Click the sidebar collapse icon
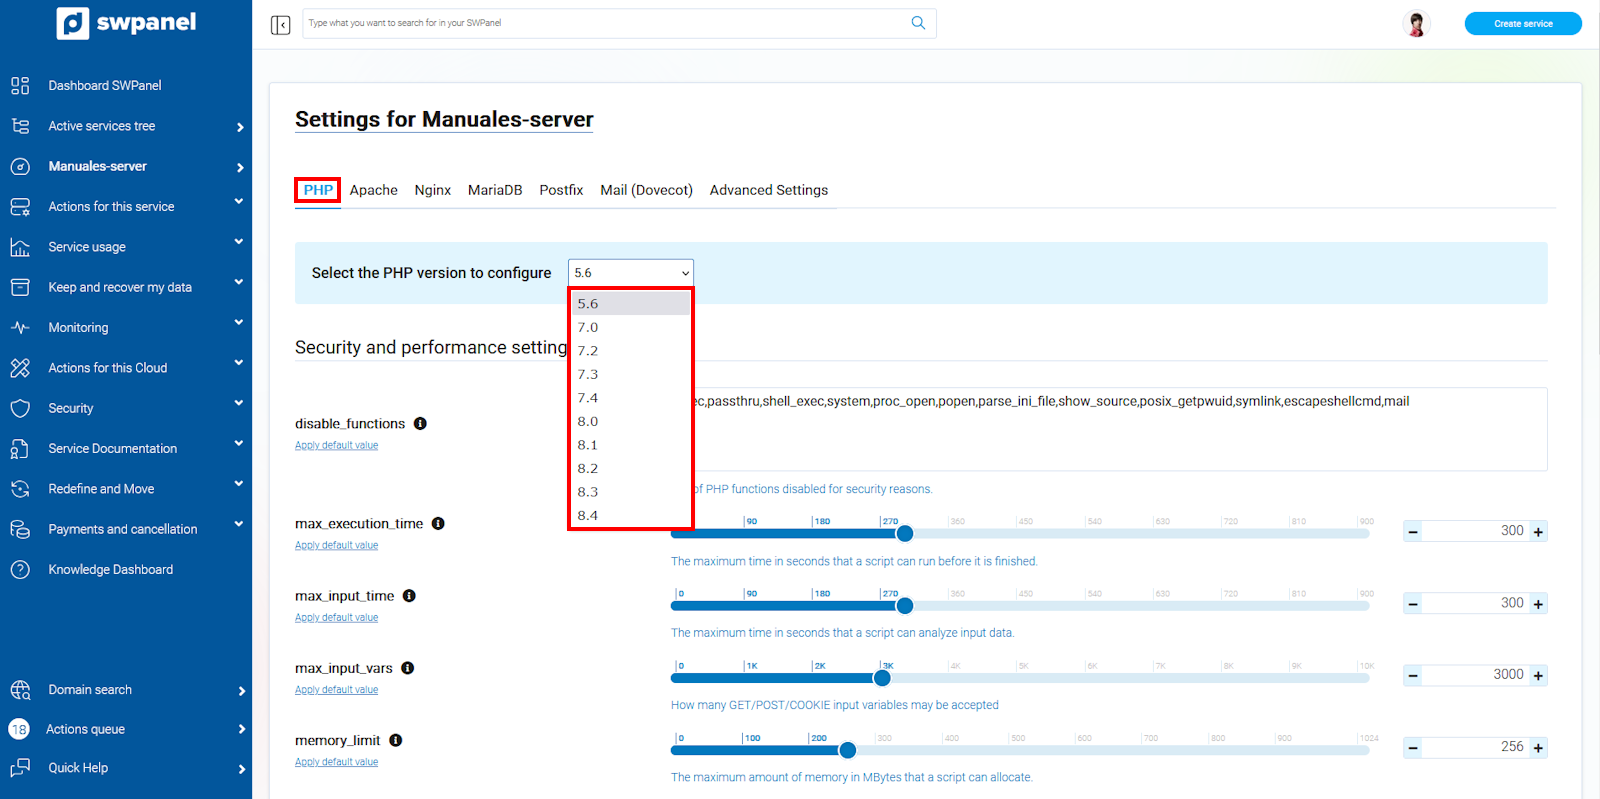This screenshot has width=1600, height=799. click(x=280, y=24)
